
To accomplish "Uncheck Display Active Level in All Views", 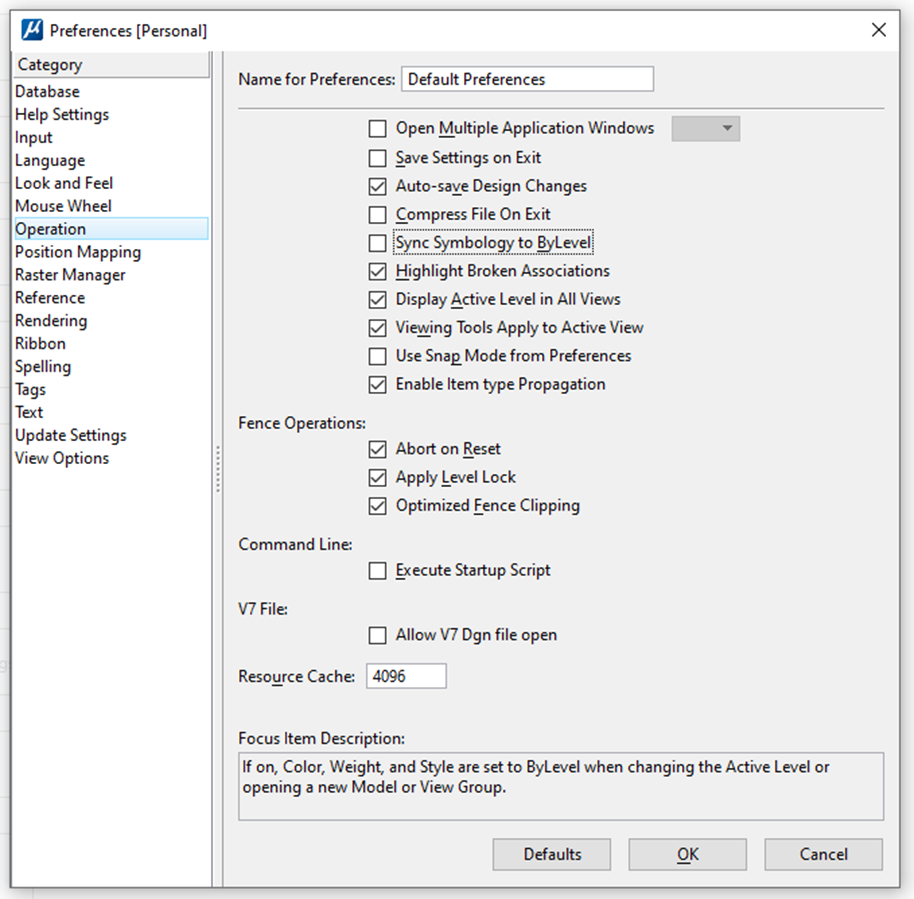I will click(377, 300).
